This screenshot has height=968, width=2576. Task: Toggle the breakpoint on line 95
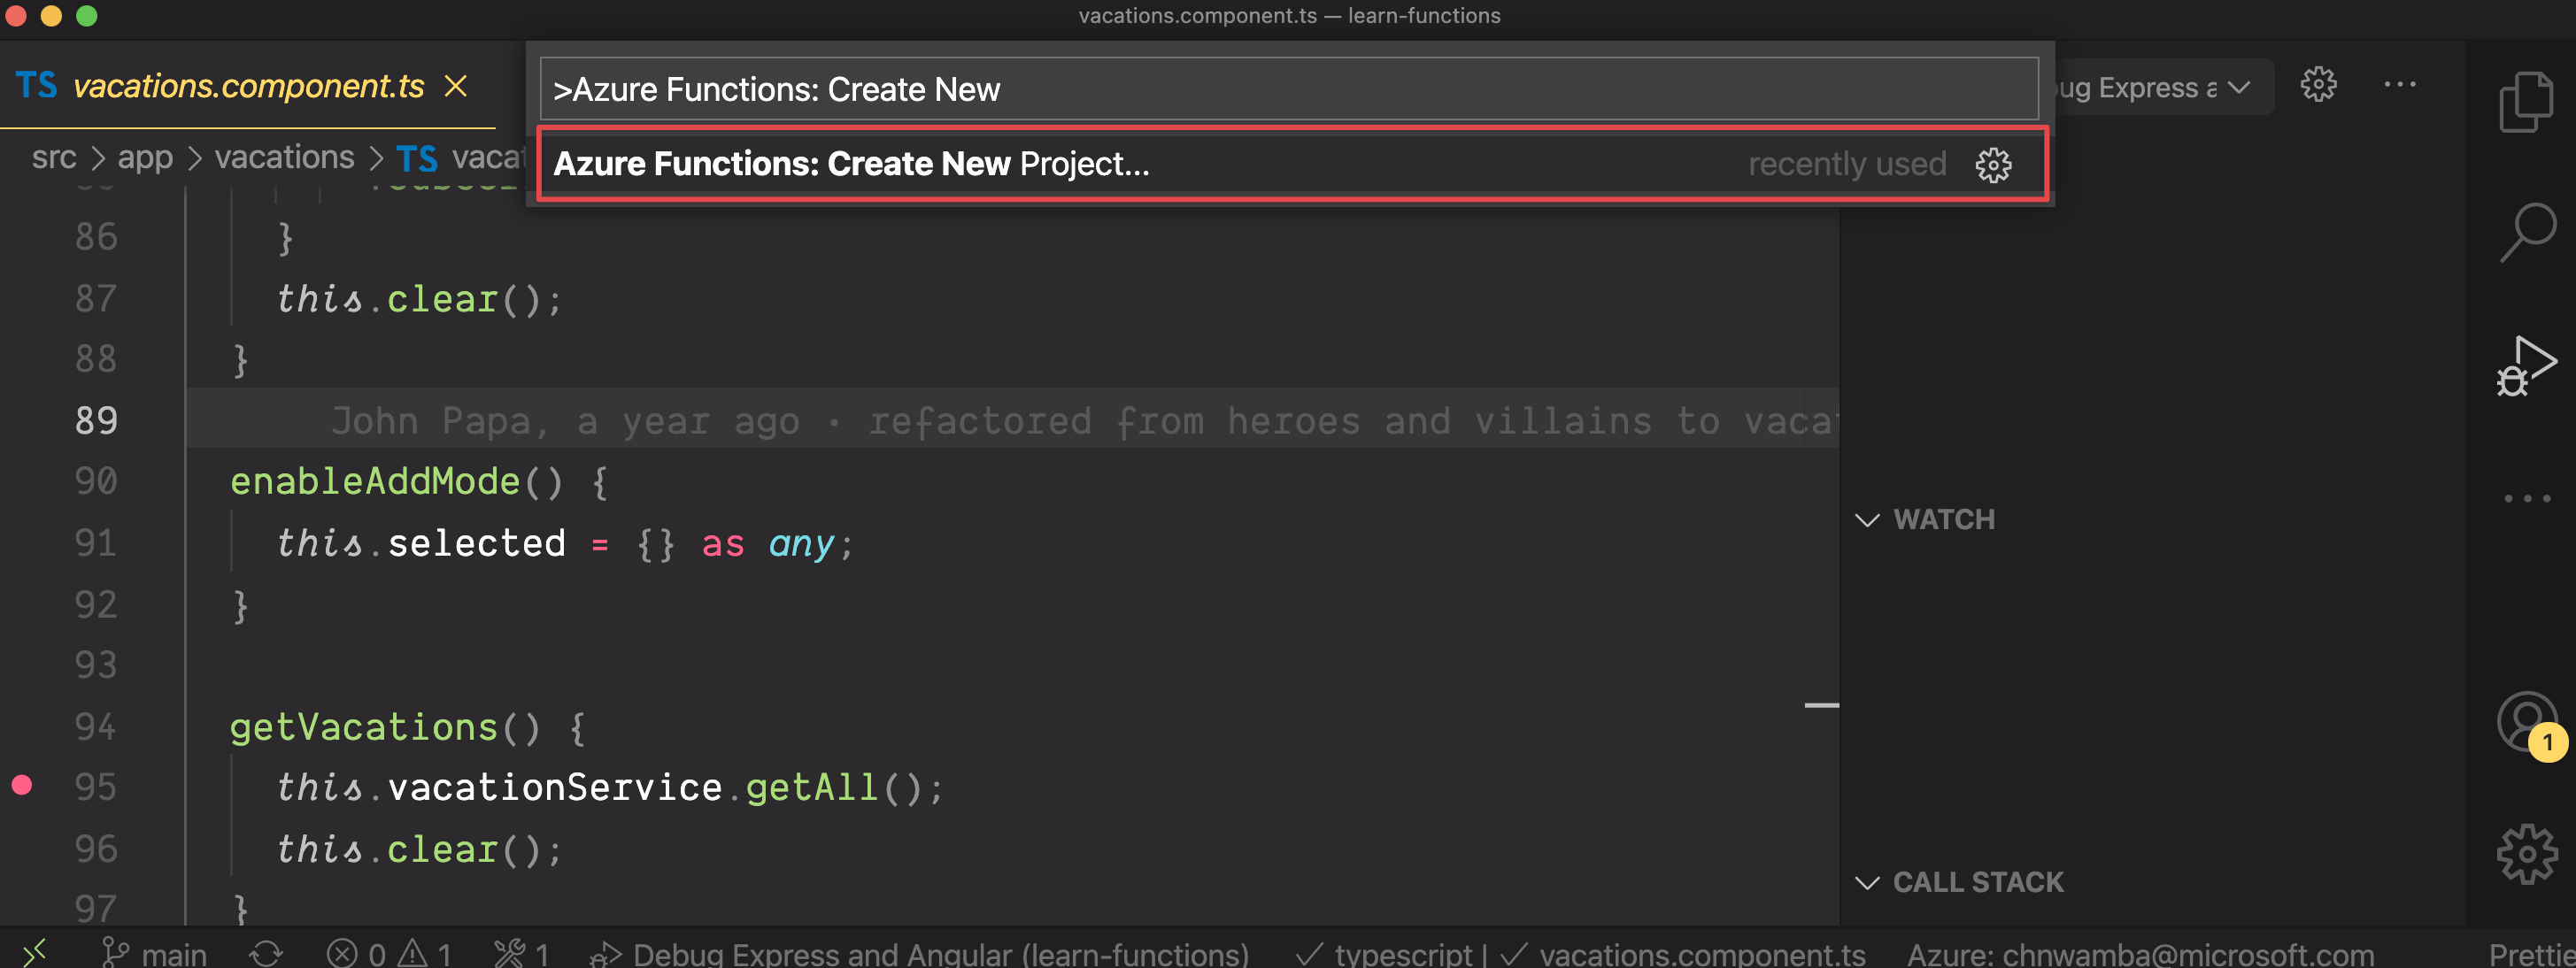click(22, 786)
